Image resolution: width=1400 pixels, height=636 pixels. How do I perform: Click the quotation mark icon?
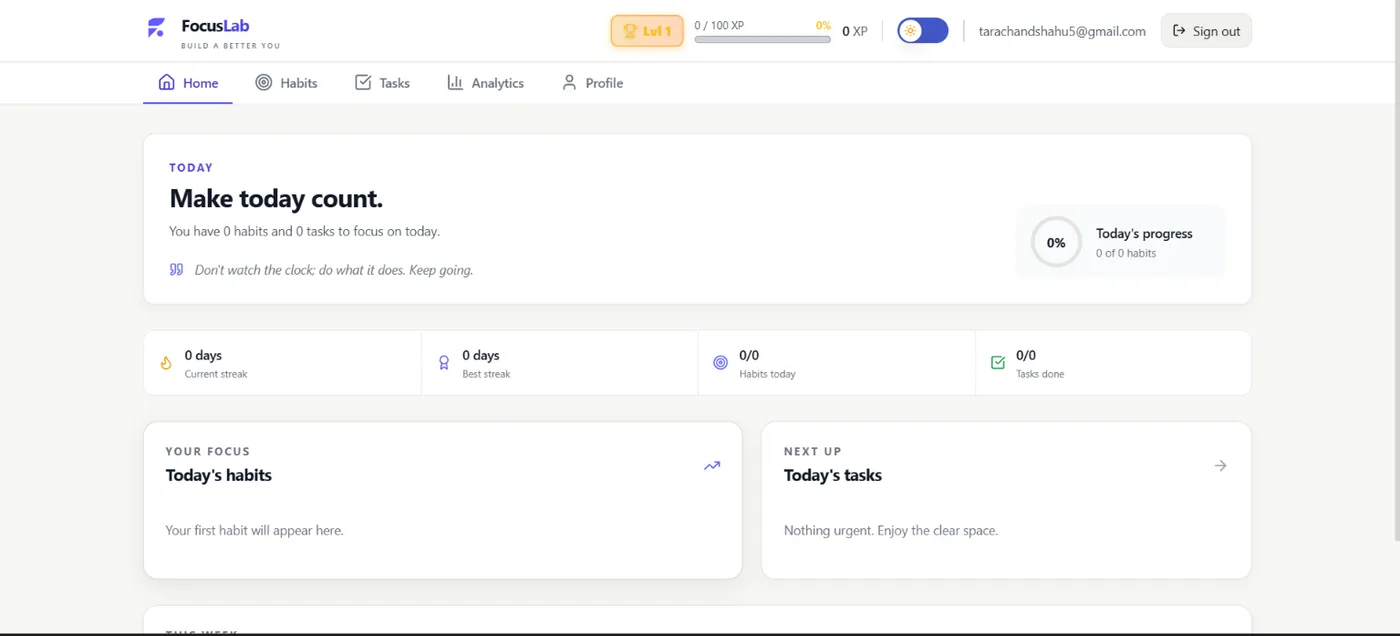[x=176, y=270]
